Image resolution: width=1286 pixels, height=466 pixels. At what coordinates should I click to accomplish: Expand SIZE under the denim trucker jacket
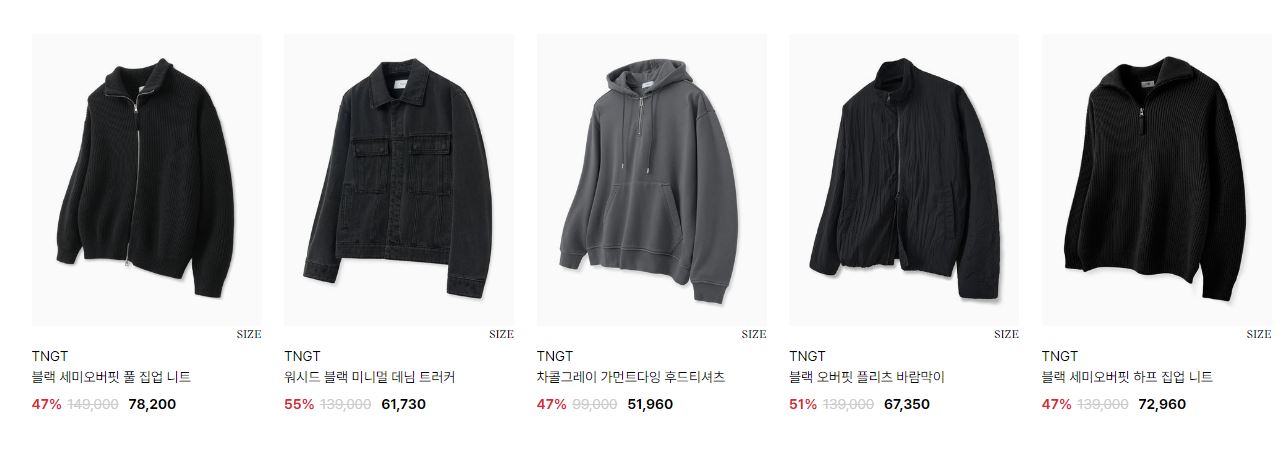click(x=501, y=334)
